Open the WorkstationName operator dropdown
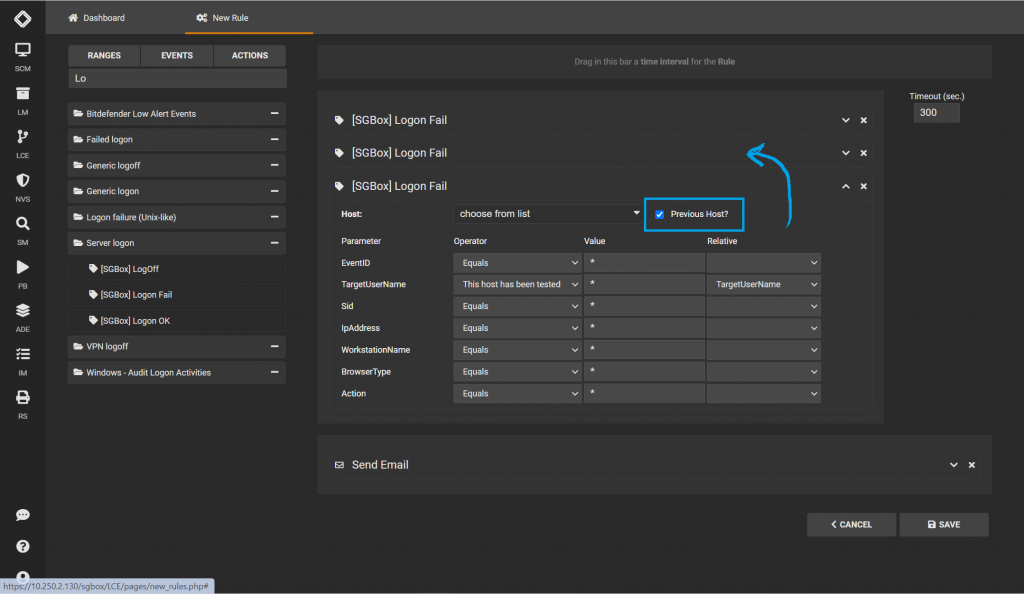 click(x=517, y=350)
